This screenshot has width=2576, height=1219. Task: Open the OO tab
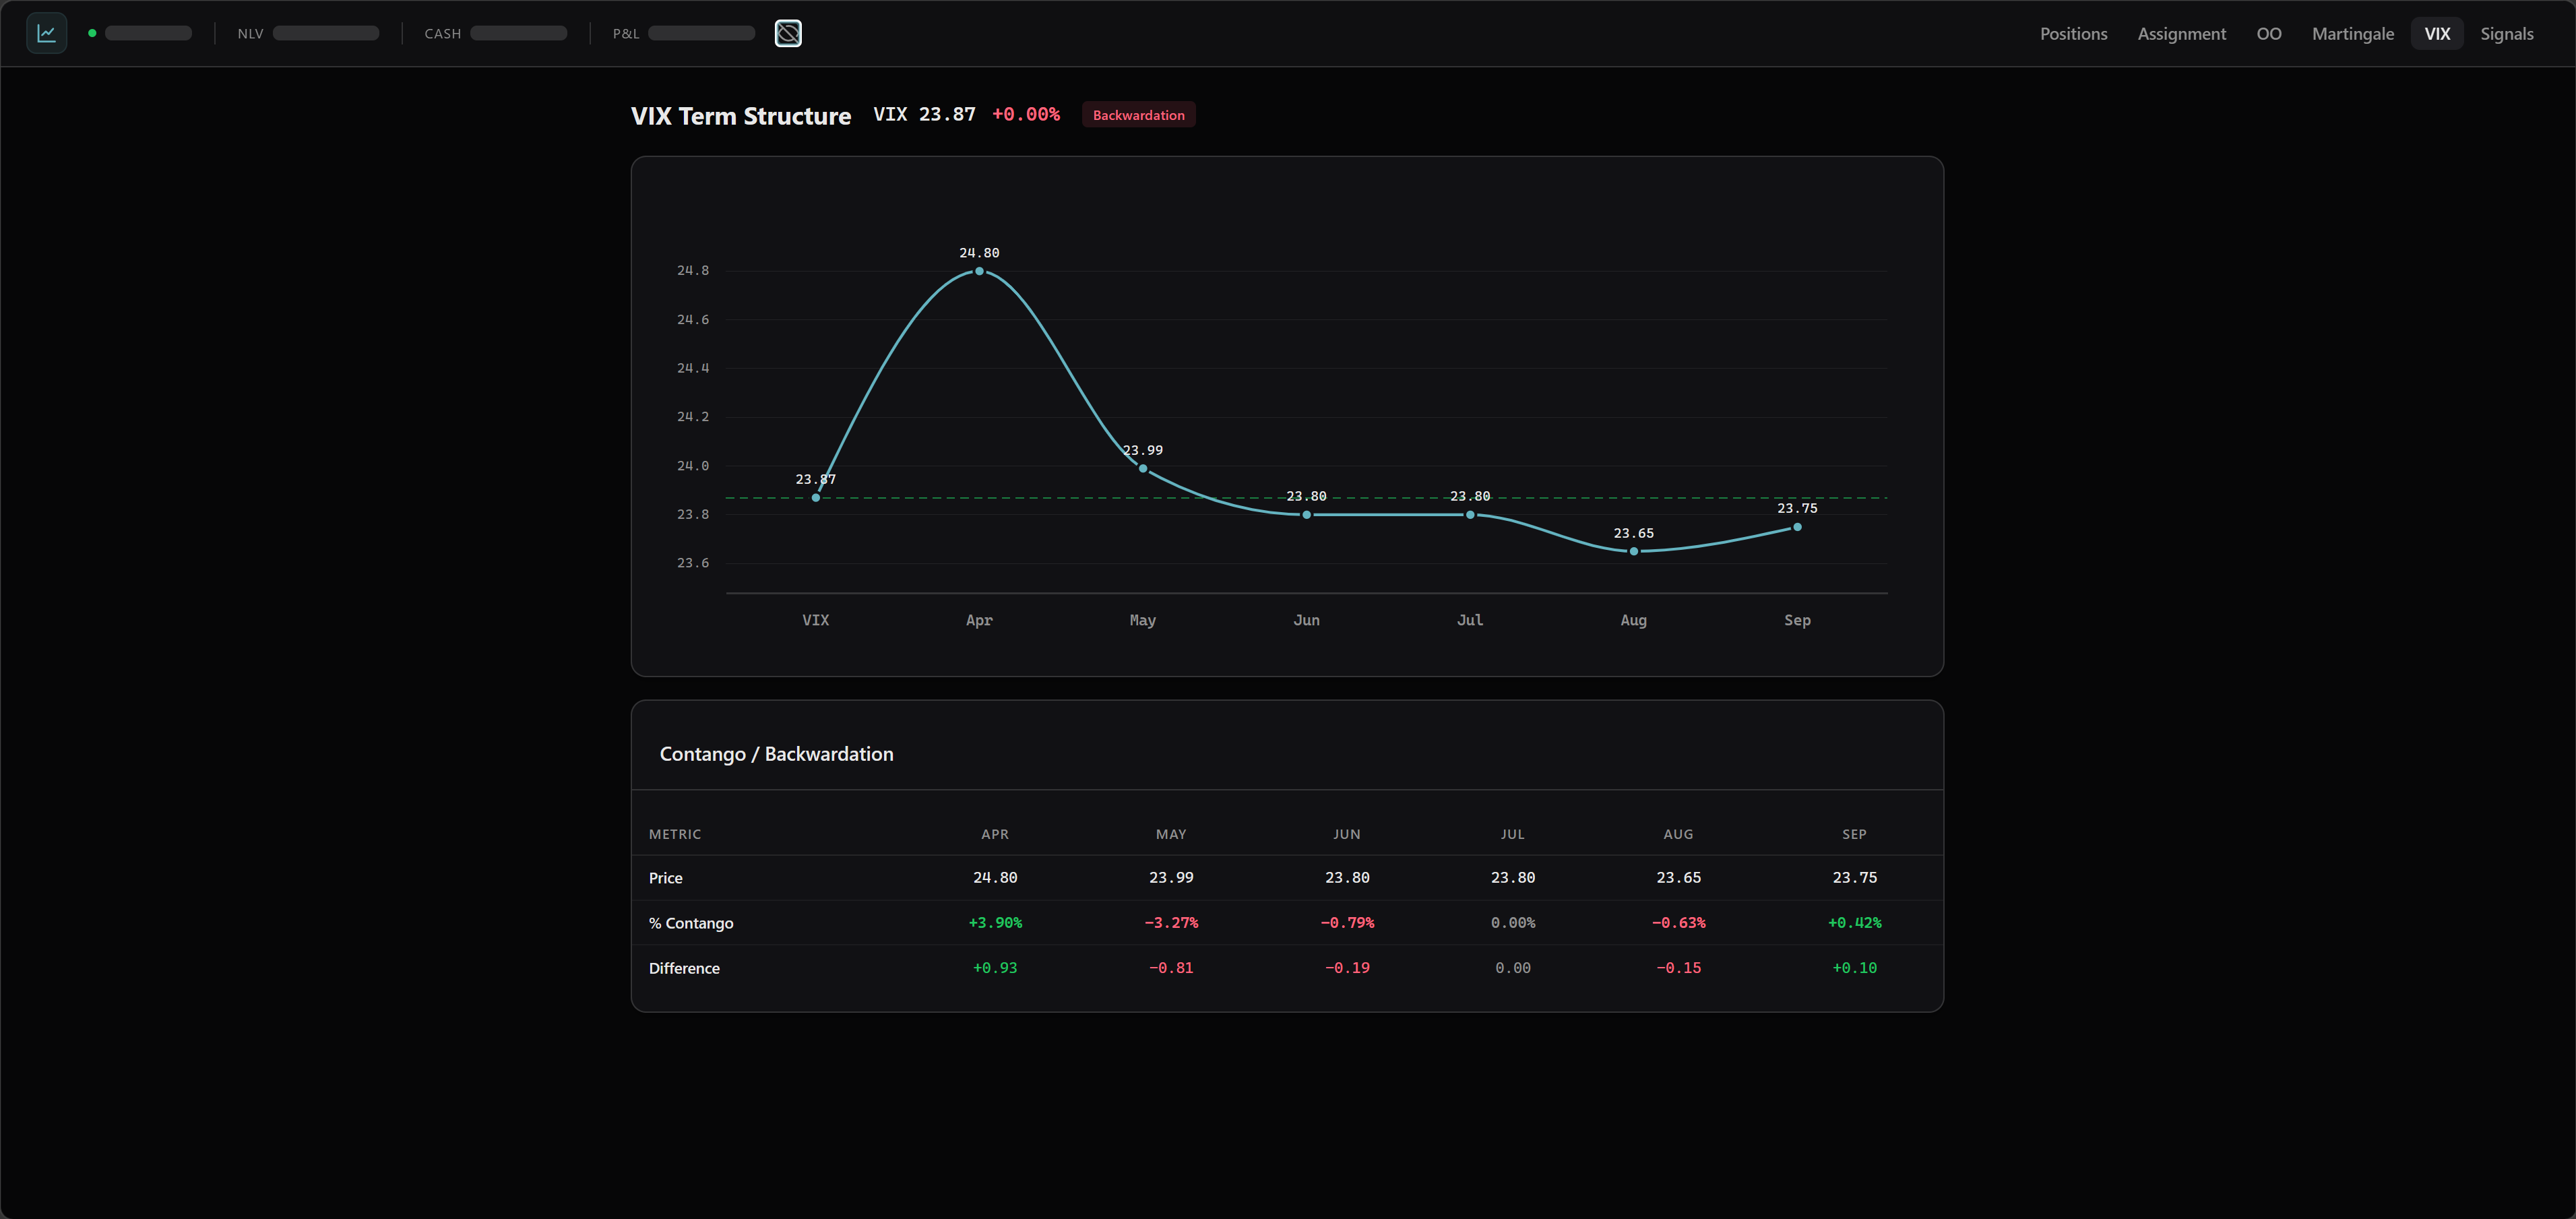2268,34
